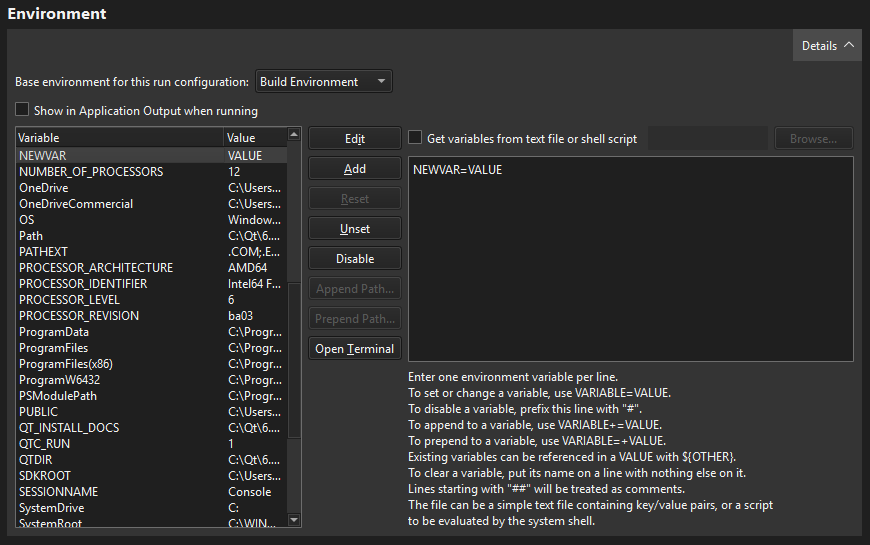The image size is (870, 545).
Task: Select the PSModulePath variable row
Action: pyautogui.click(x=151, y=396)
